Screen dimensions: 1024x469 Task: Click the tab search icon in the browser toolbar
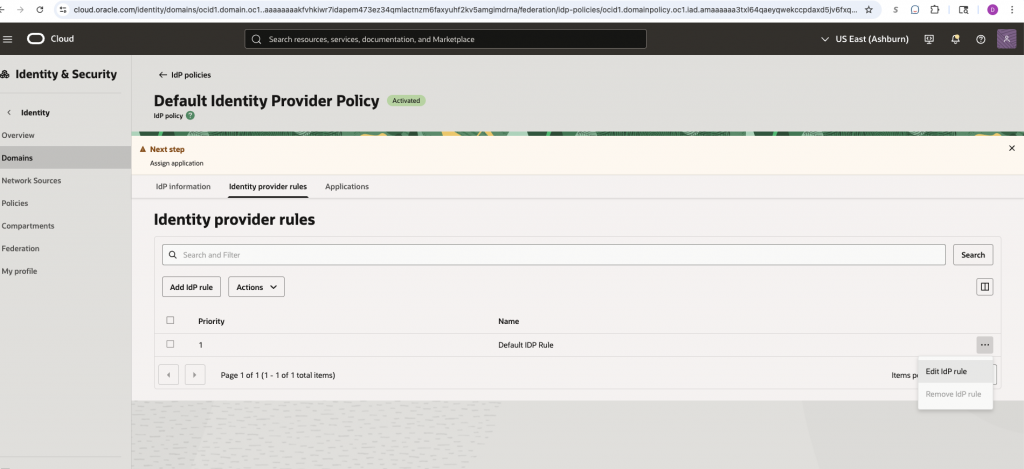963,10
